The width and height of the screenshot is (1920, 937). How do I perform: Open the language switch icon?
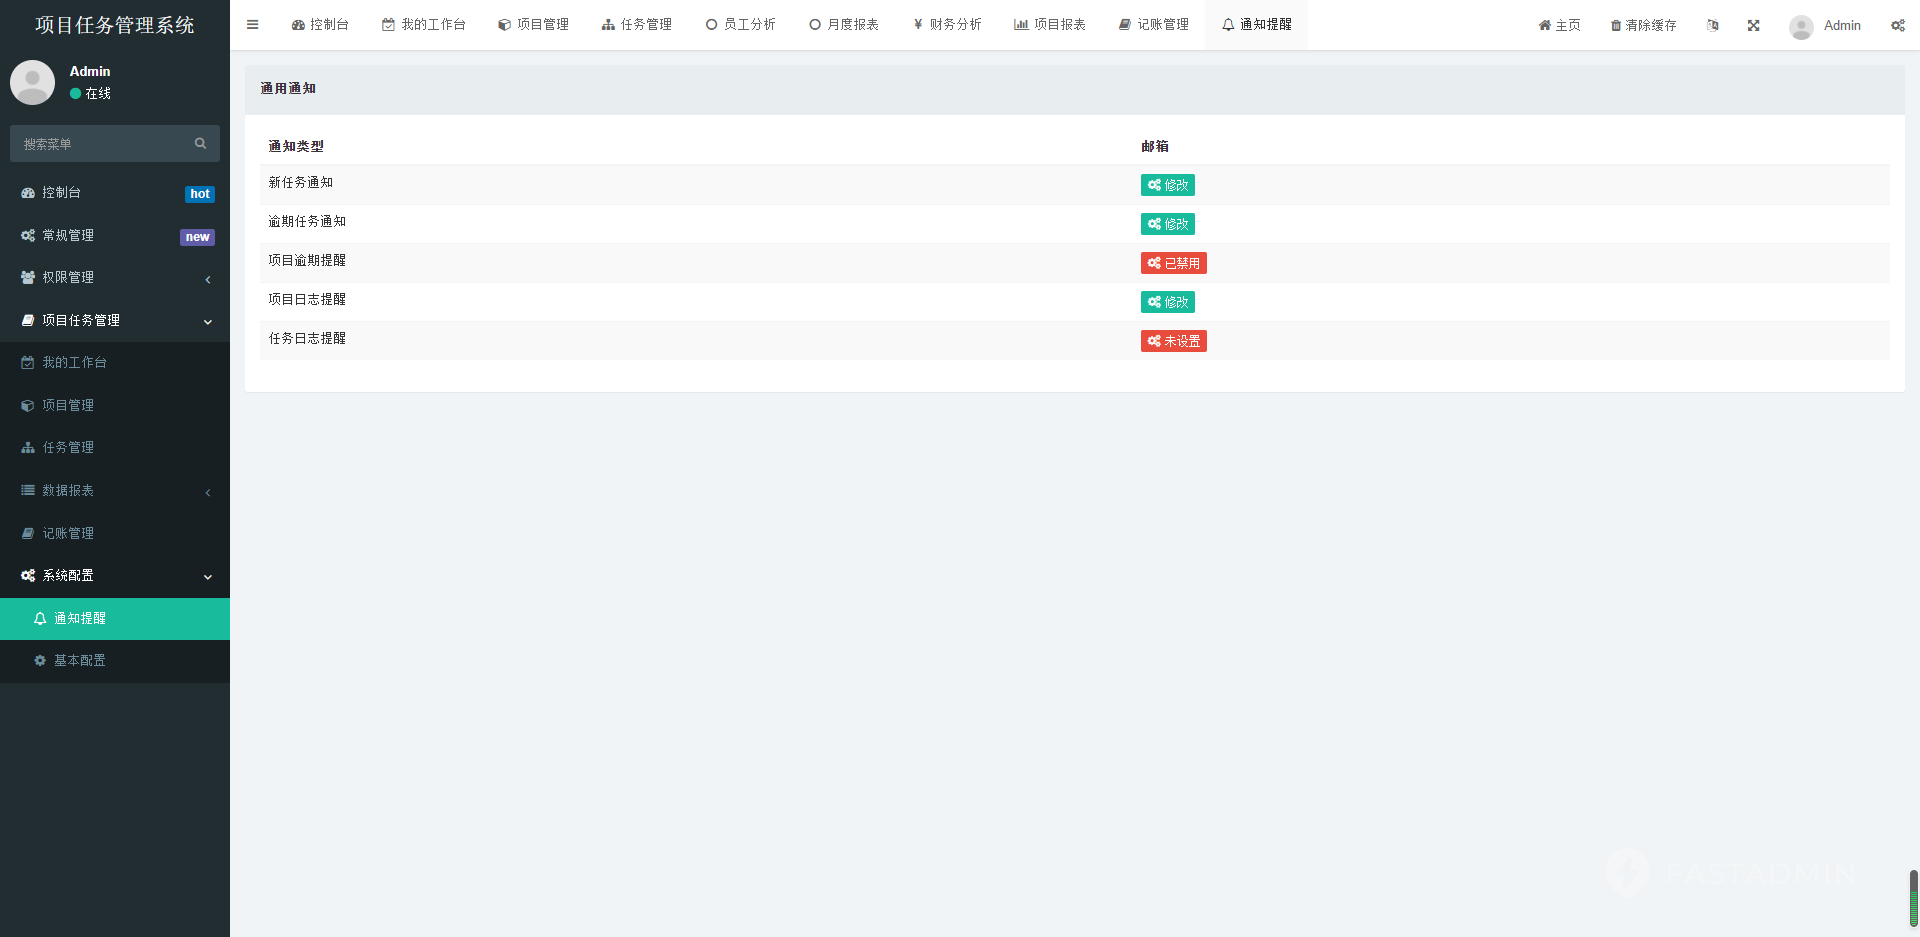(1713, 25)
